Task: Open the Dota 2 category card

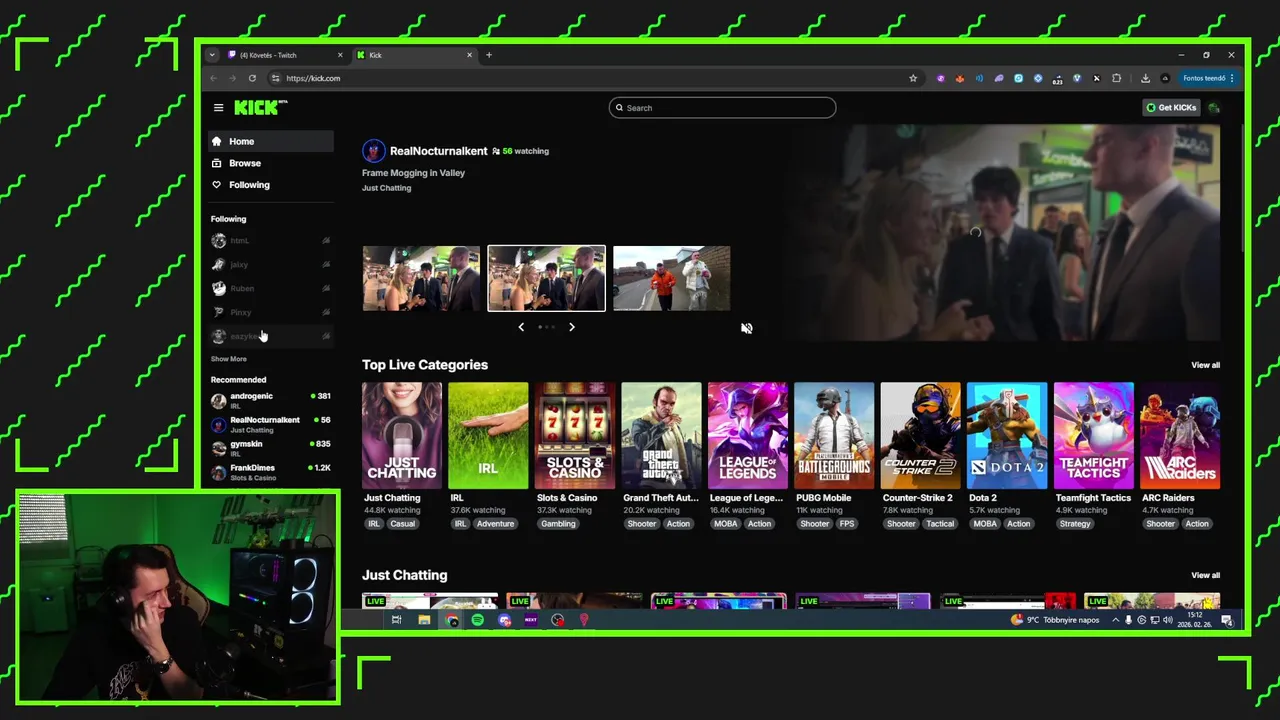Action: point(1007,435)
